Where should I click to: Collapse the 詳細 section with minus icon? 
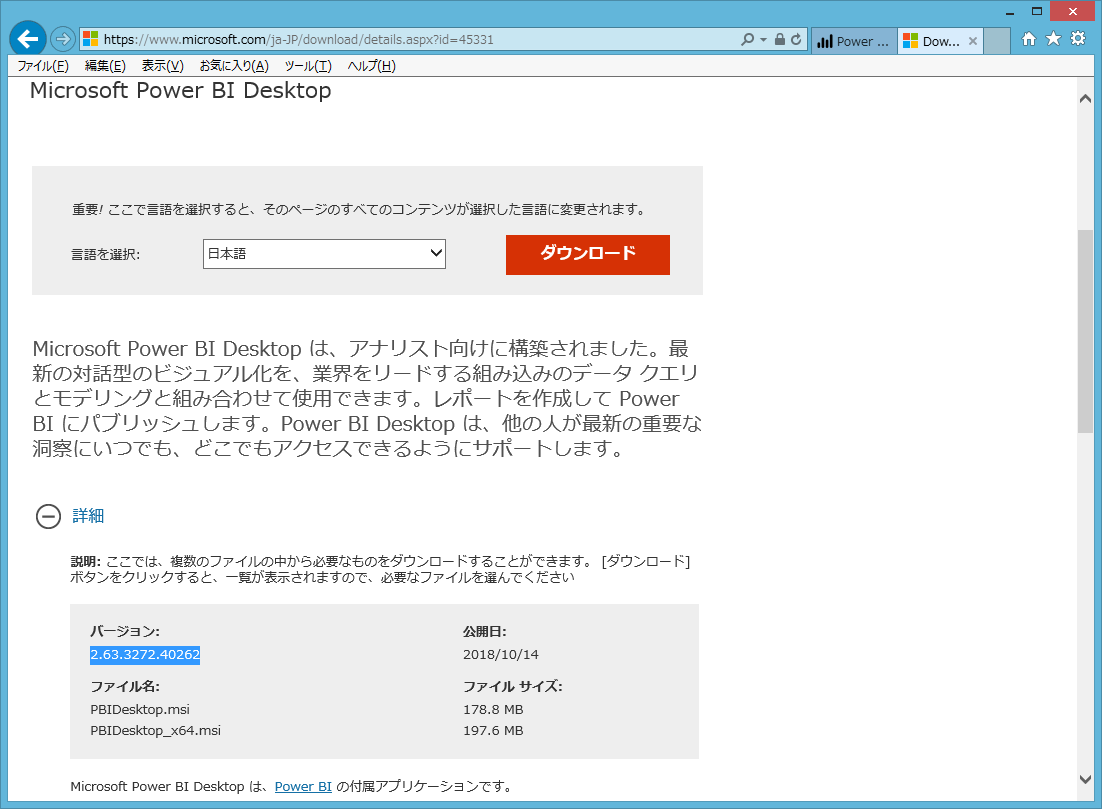pyautogui.click(x=48, y=517)
